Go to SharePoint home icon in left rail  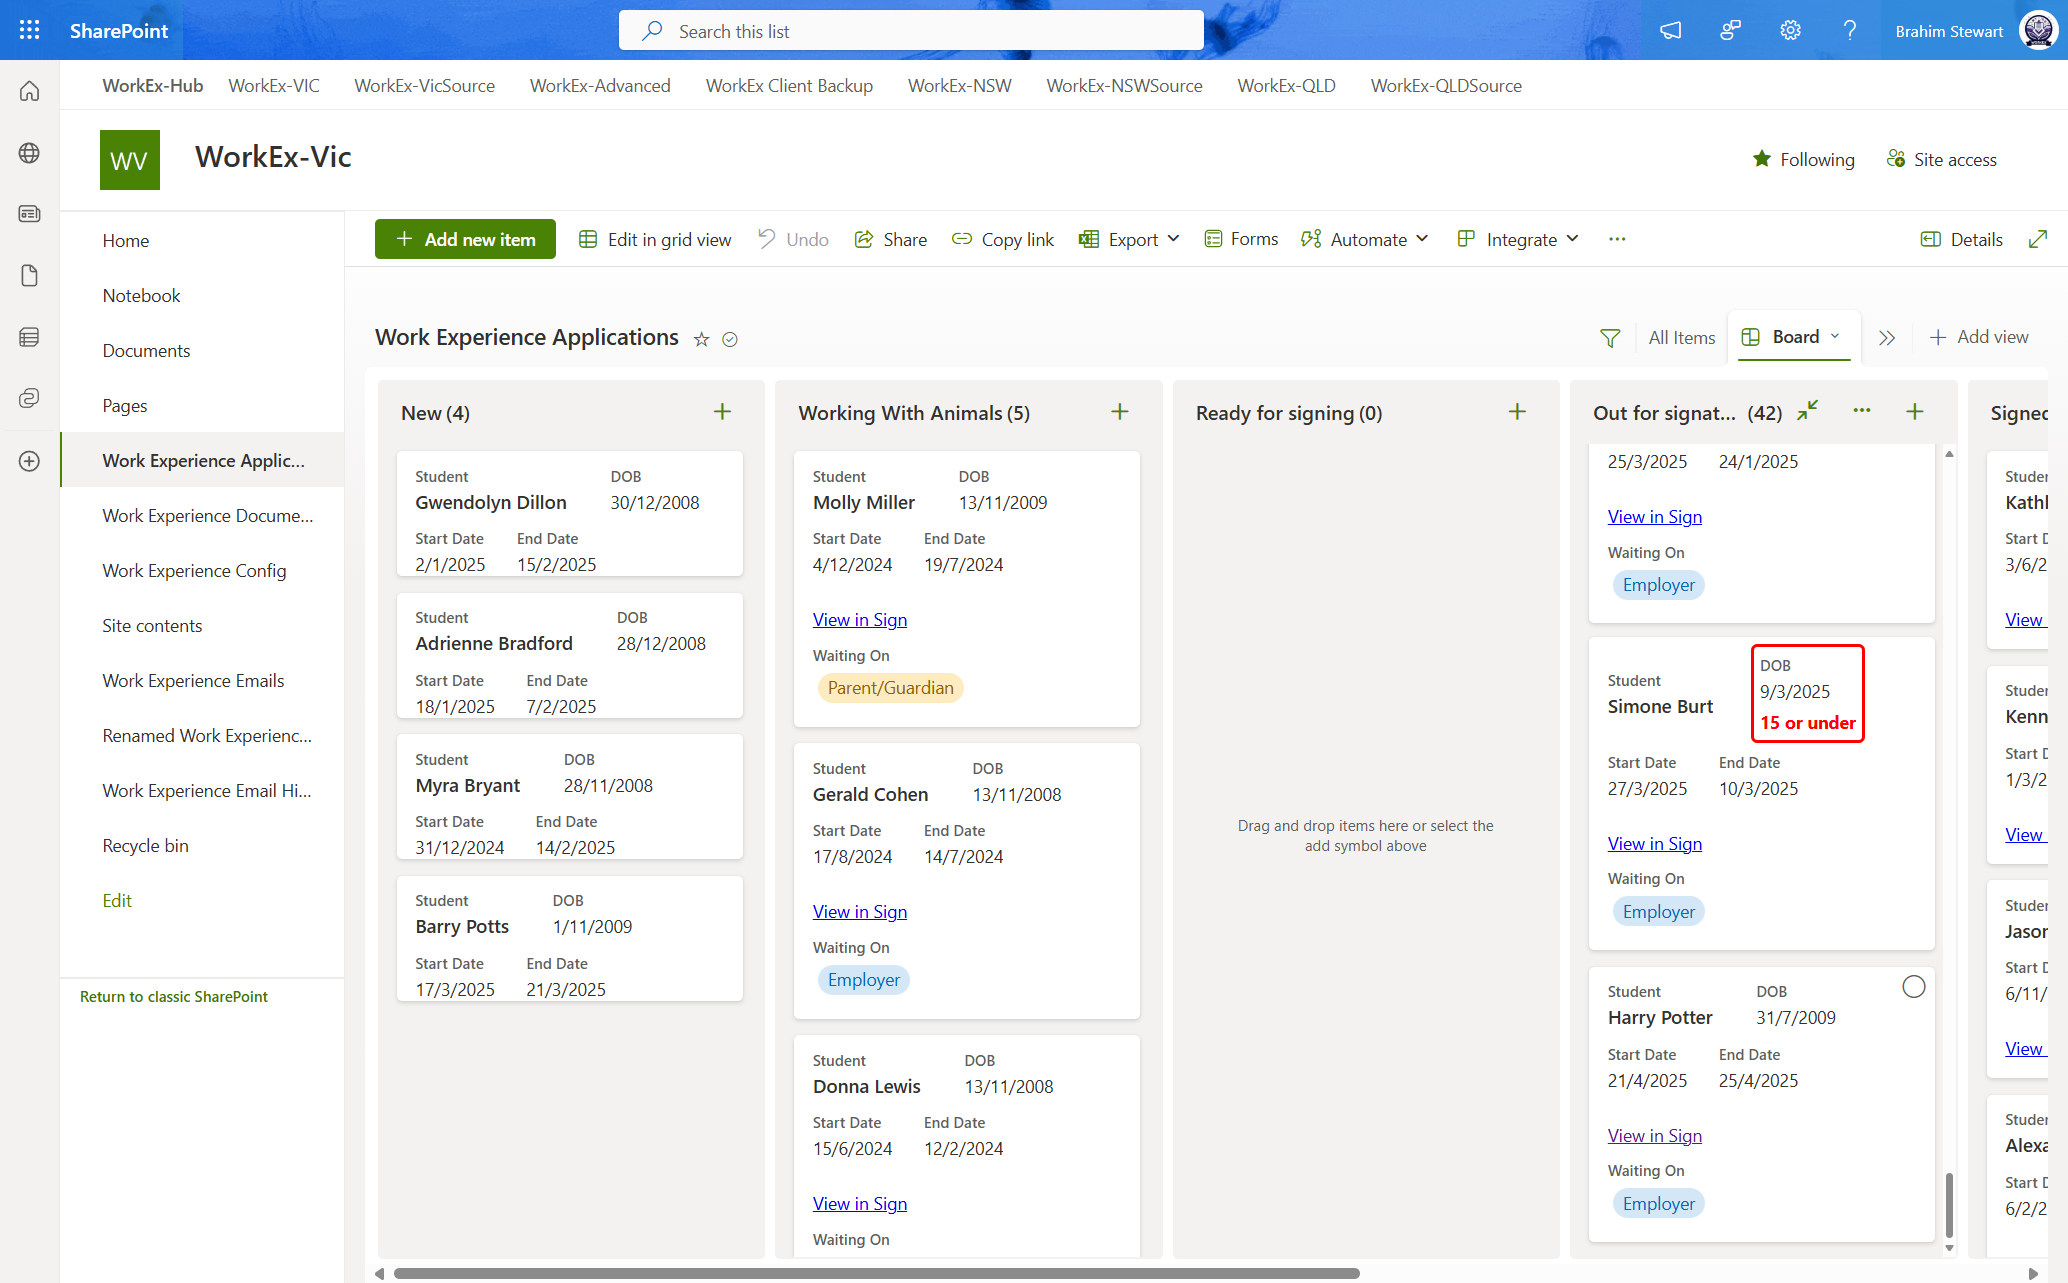[29, 91]
